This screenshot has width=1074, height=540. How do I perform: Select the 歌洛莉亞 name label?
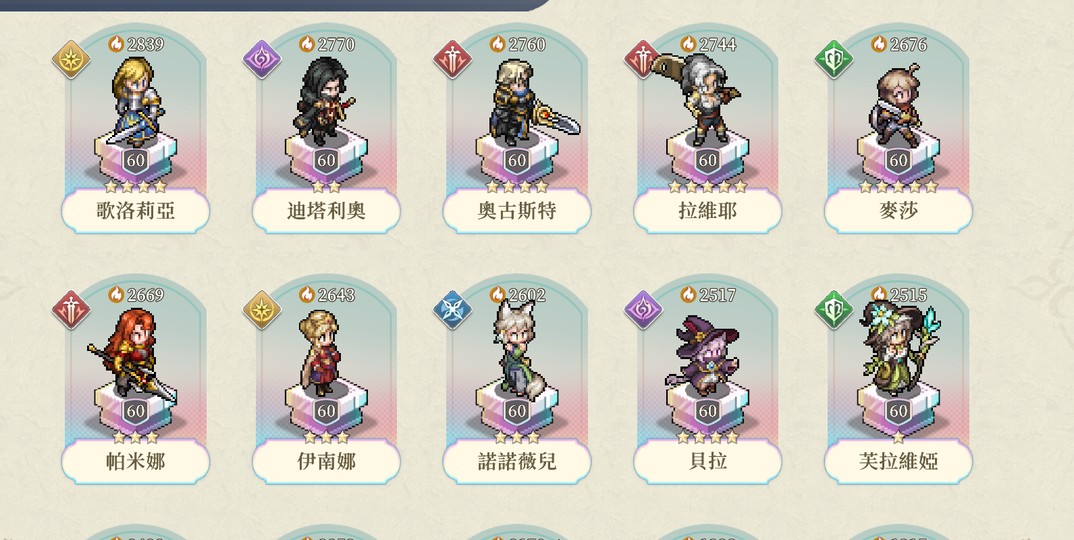pos(136,211)
